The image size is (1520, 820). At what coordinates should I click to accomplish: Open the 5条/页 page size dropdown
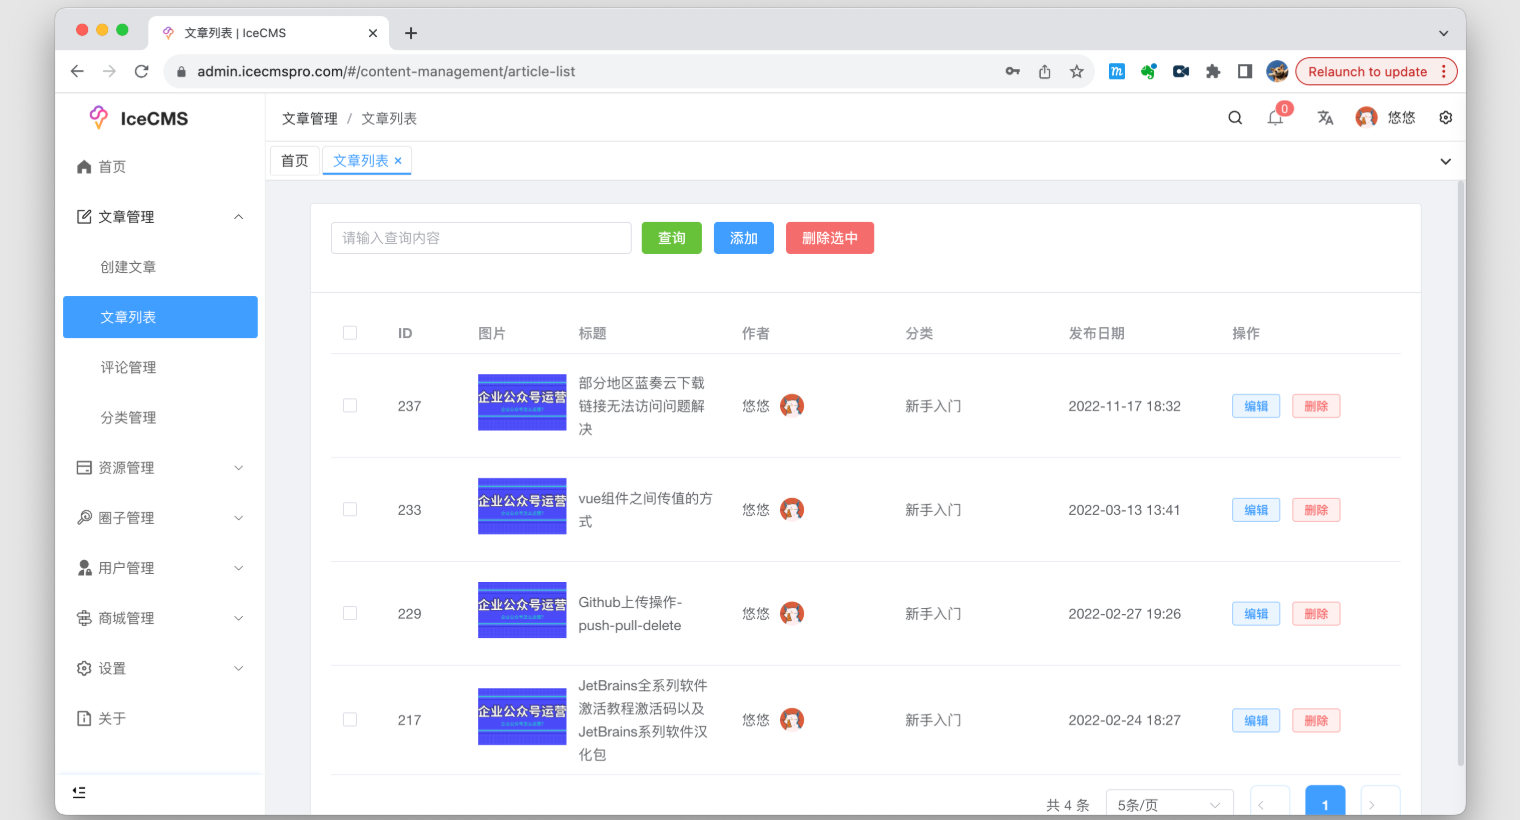(x=1168, y=803)
